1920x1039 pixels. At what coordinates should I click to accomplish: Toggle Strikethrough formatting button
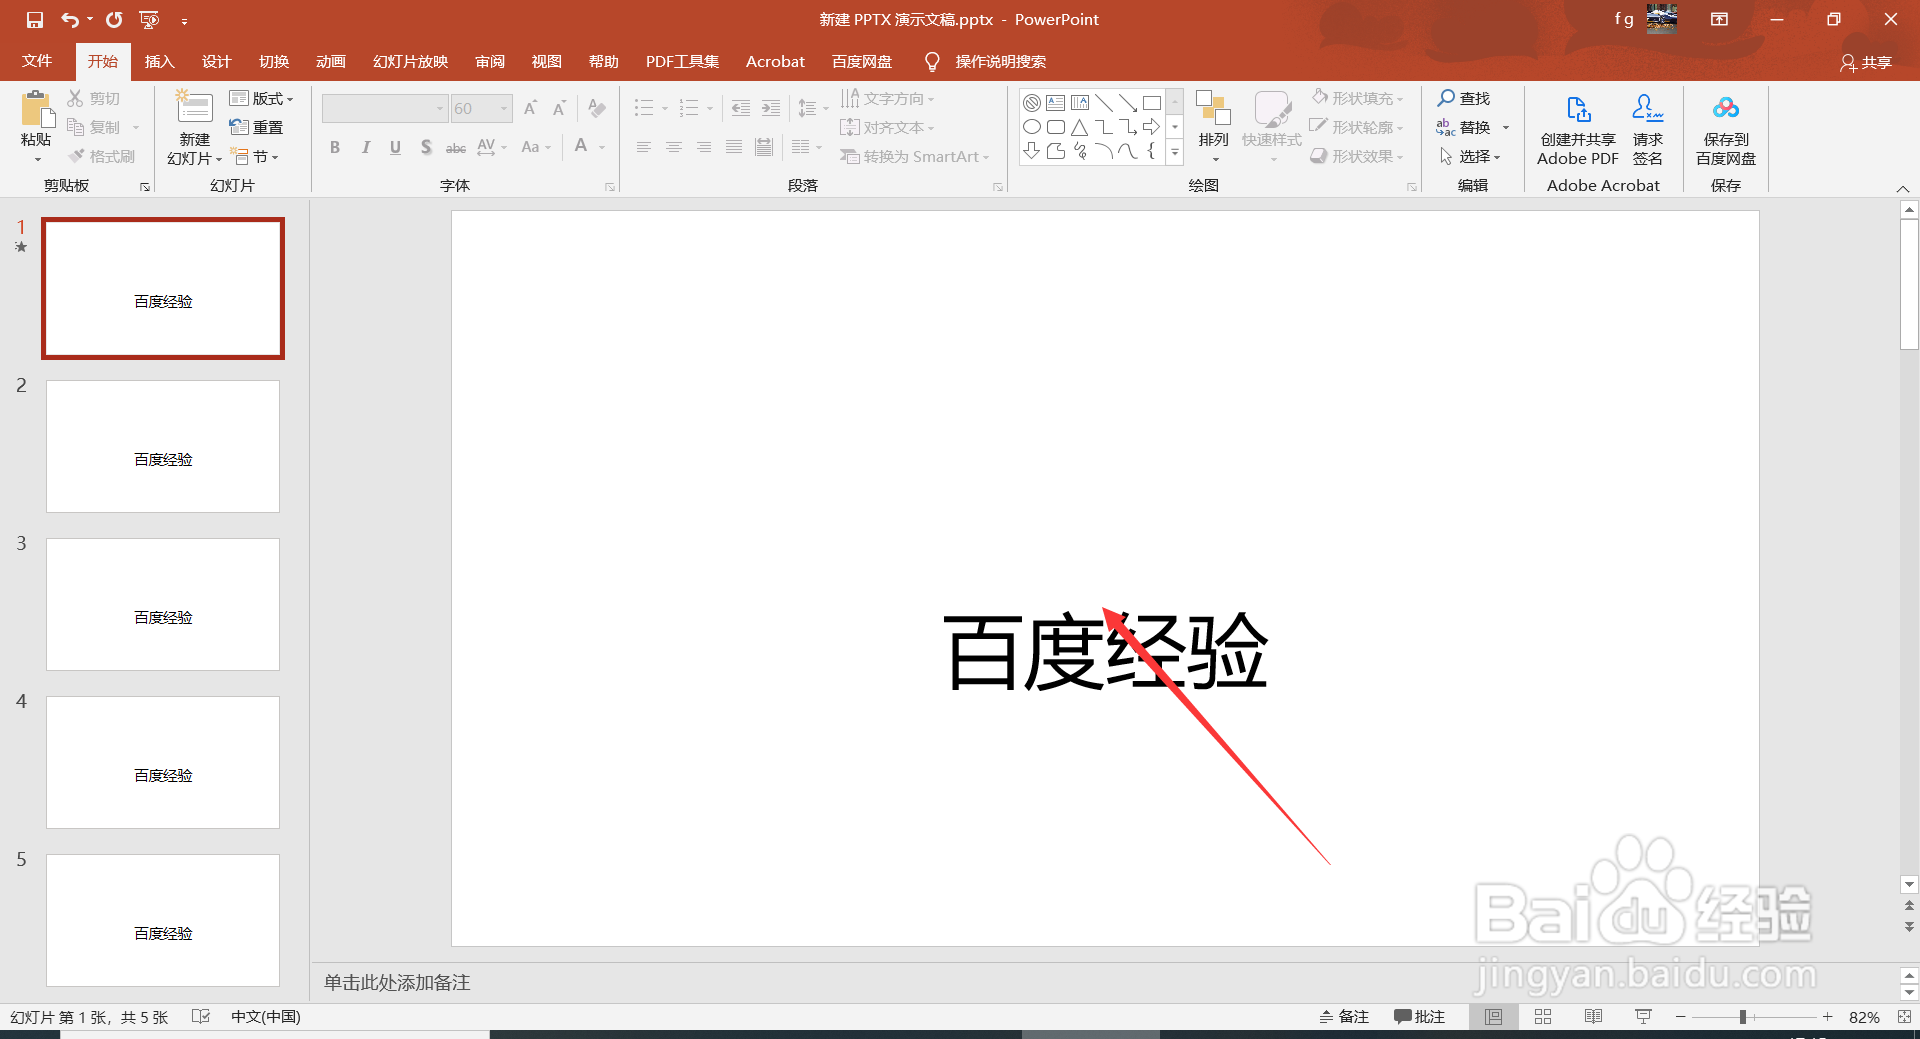pyautogui.click(x=456, y=147)
